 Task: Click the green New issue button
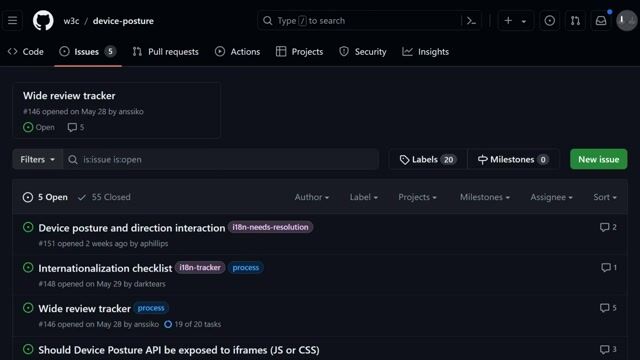point(598,159)
